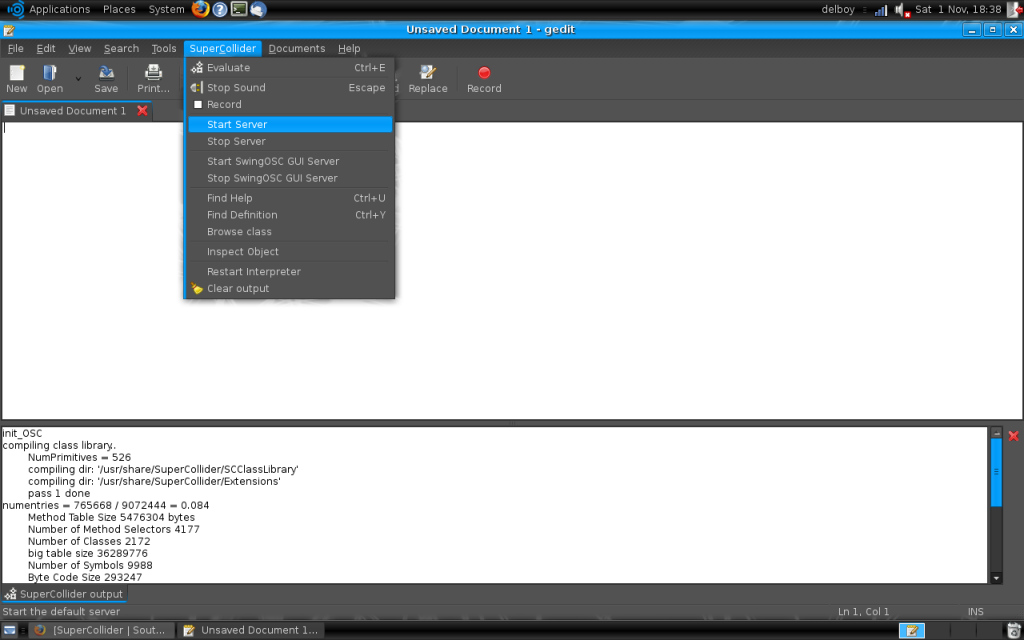
Task: Click the INS indicator in the status bar
Action: click(976, 612)
